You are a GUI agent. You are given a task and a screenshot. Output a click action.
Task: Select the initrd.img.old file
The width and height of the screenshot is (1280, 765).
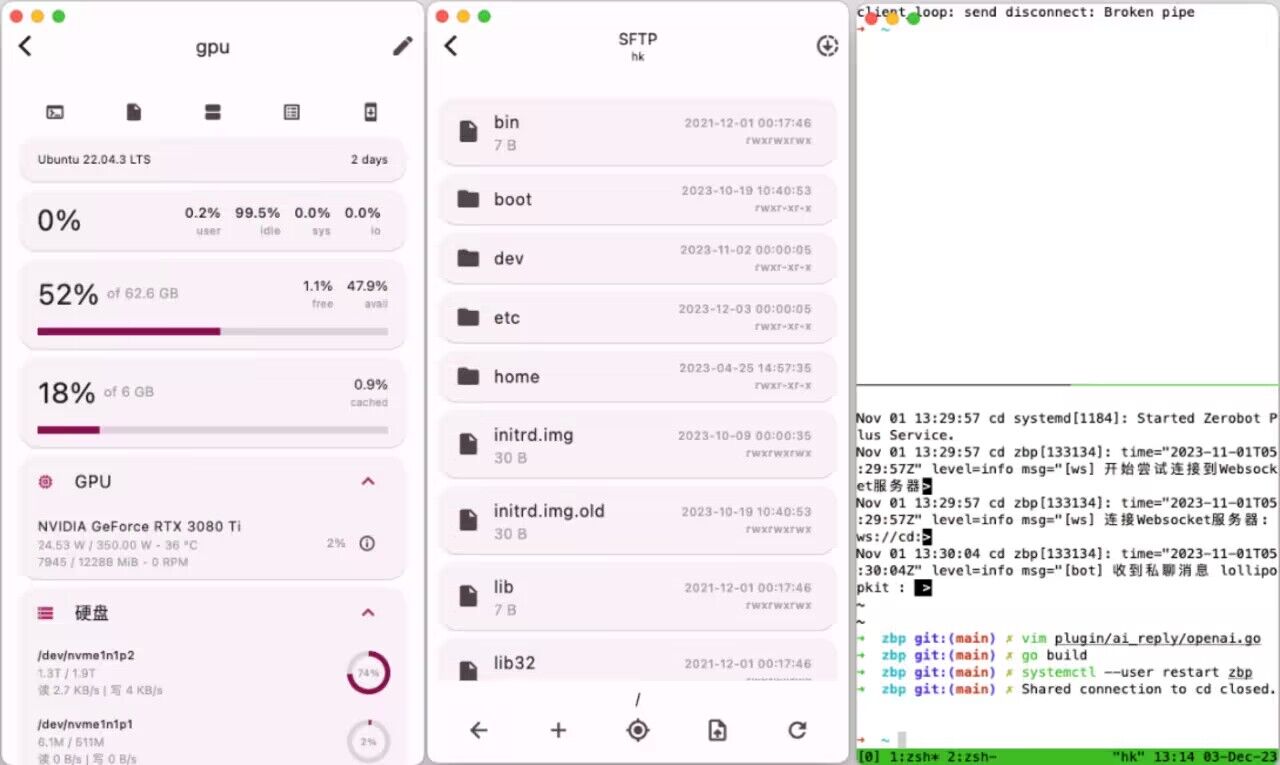tap(637, 521)
